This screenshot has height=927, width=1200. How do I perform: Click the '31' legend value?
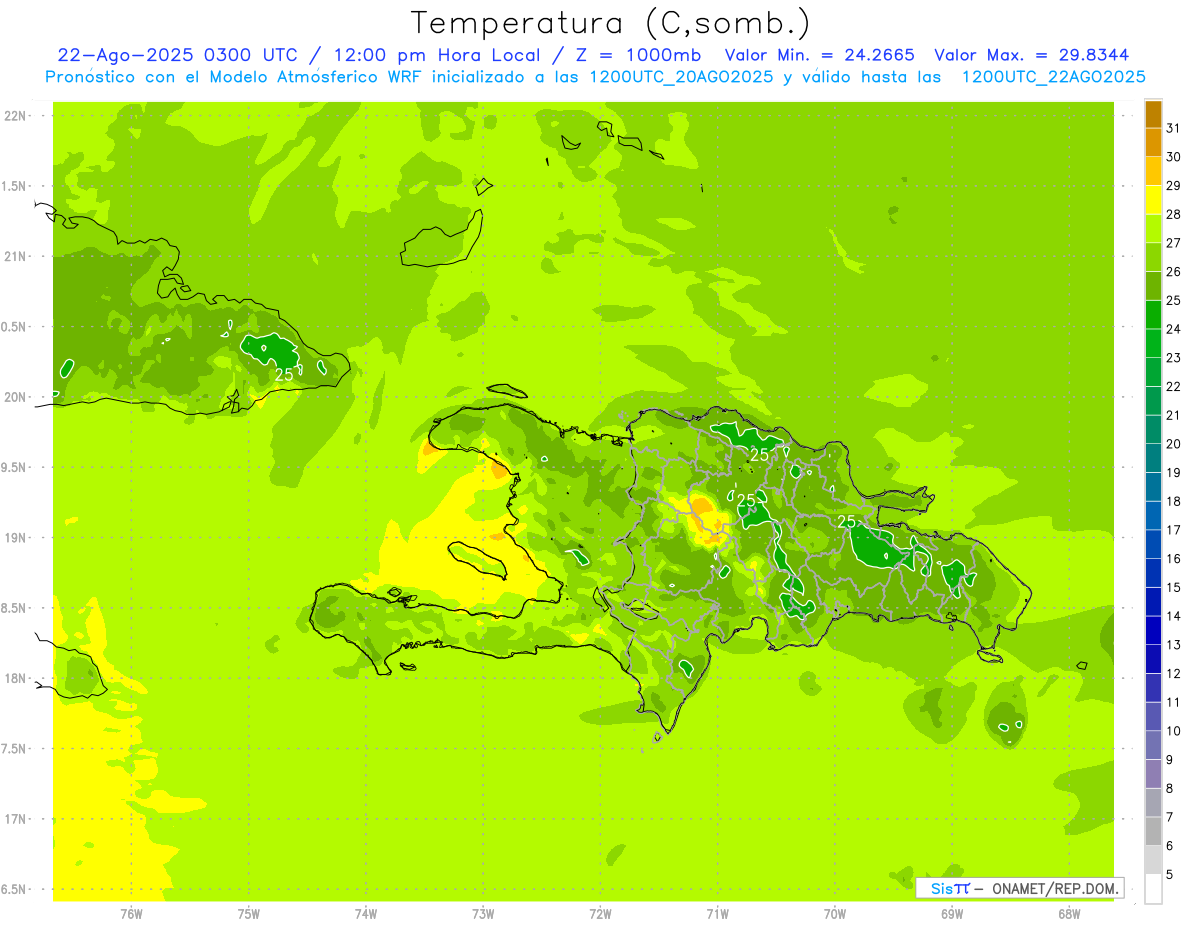1174,128
